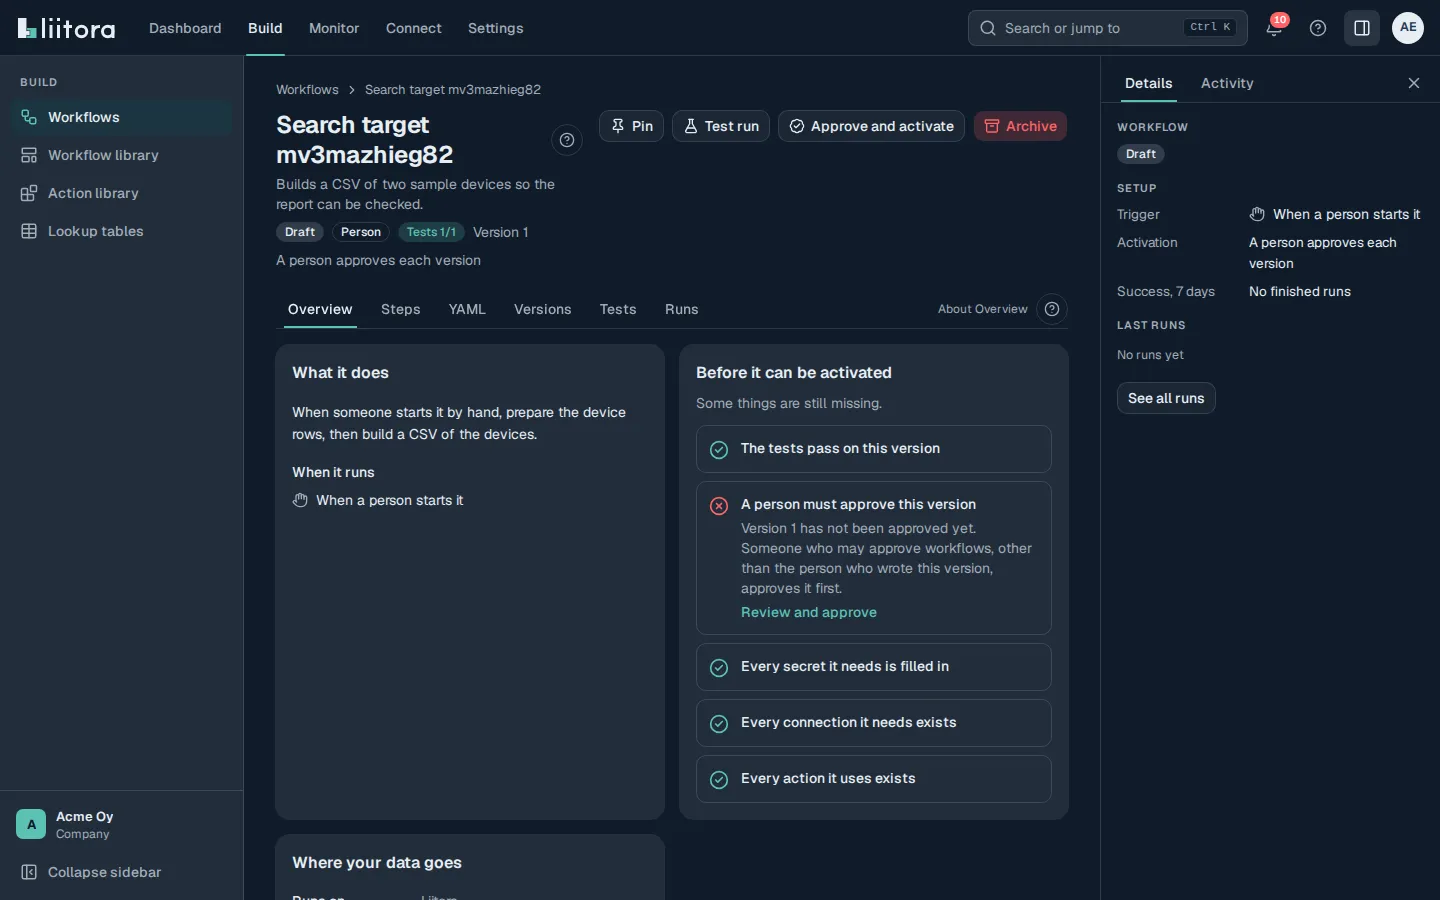
Task: Click check icon for secrets filled in
Action: 719,668
